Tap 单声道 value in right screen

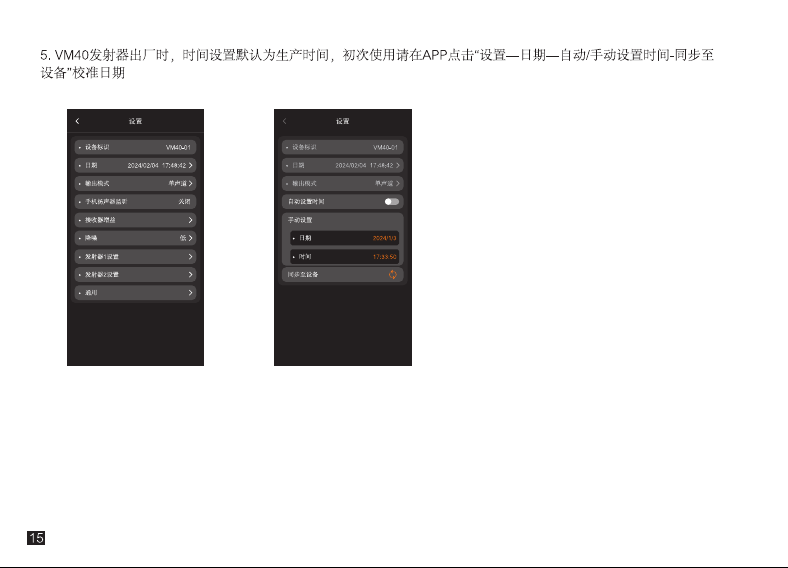coord(384,183)
